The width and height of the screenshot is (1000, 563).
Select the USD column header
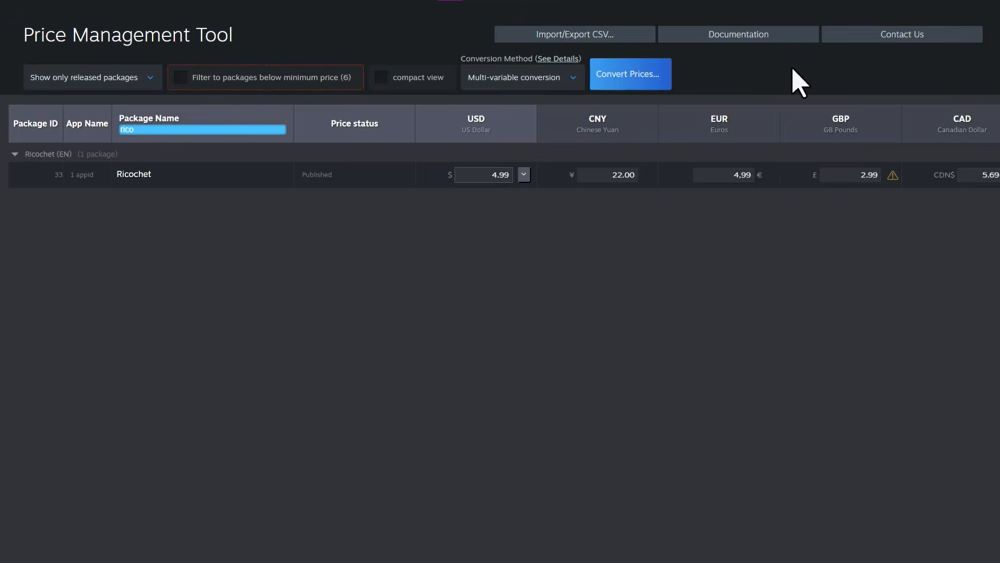[476, 124]
